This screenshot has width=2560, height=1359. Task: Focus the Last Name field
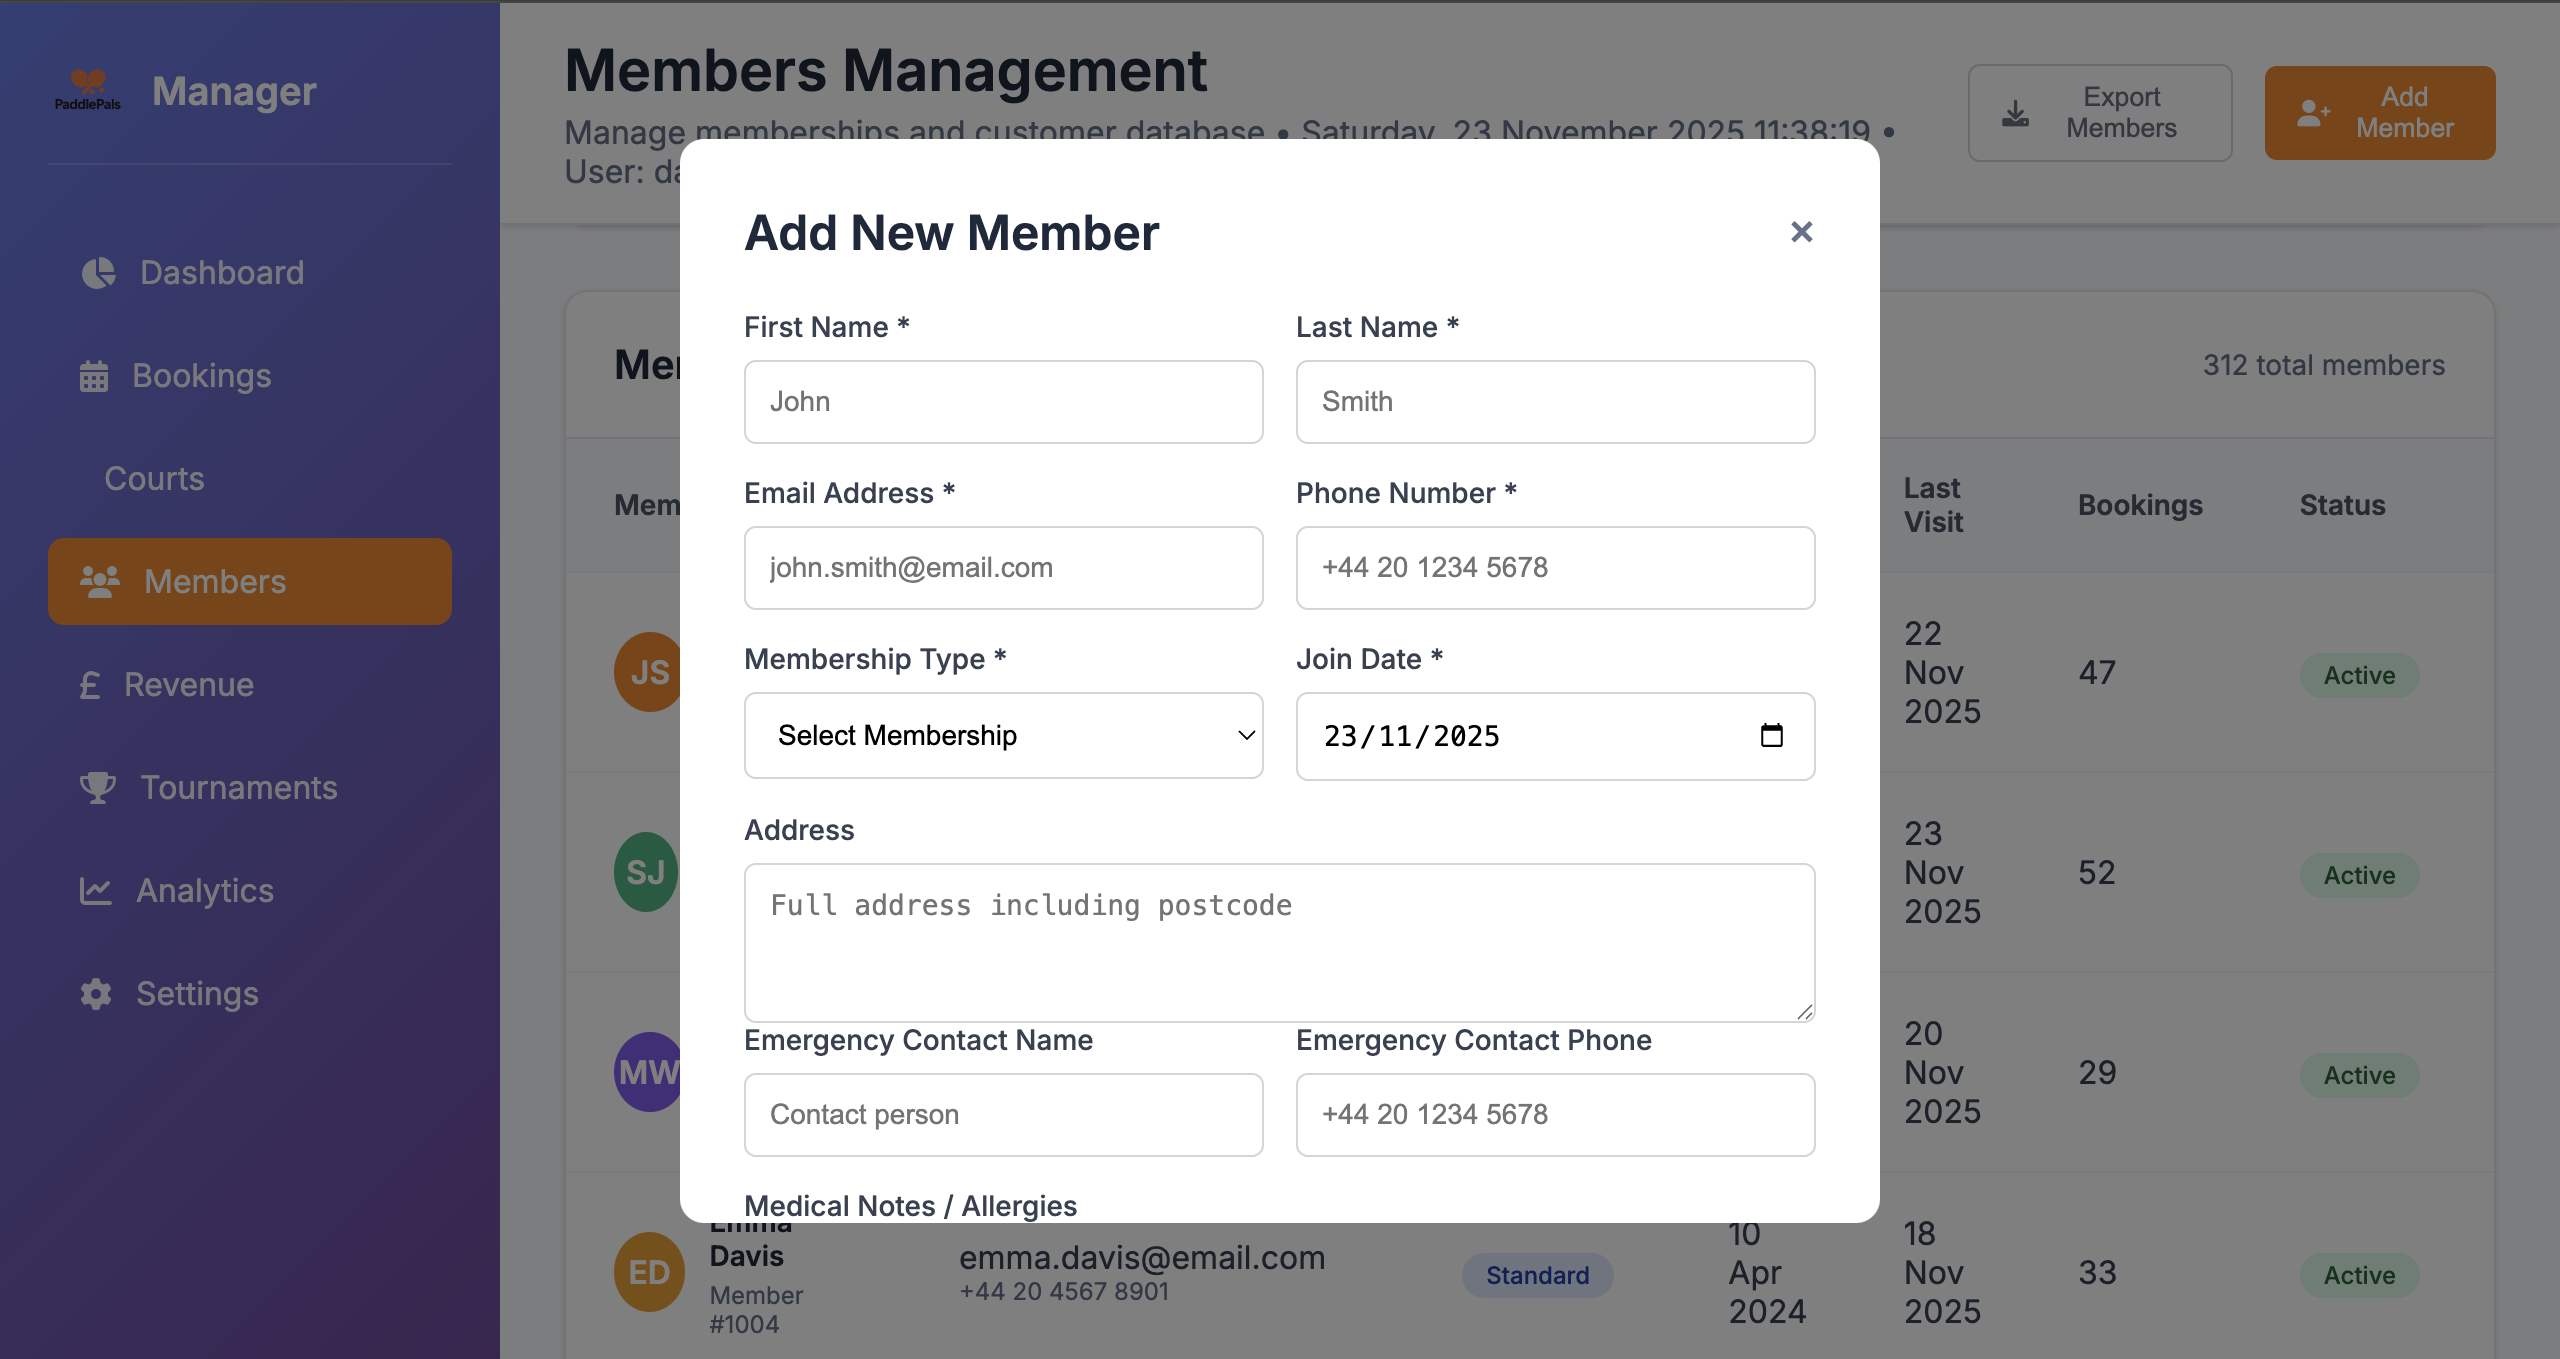coord(1556,402)
